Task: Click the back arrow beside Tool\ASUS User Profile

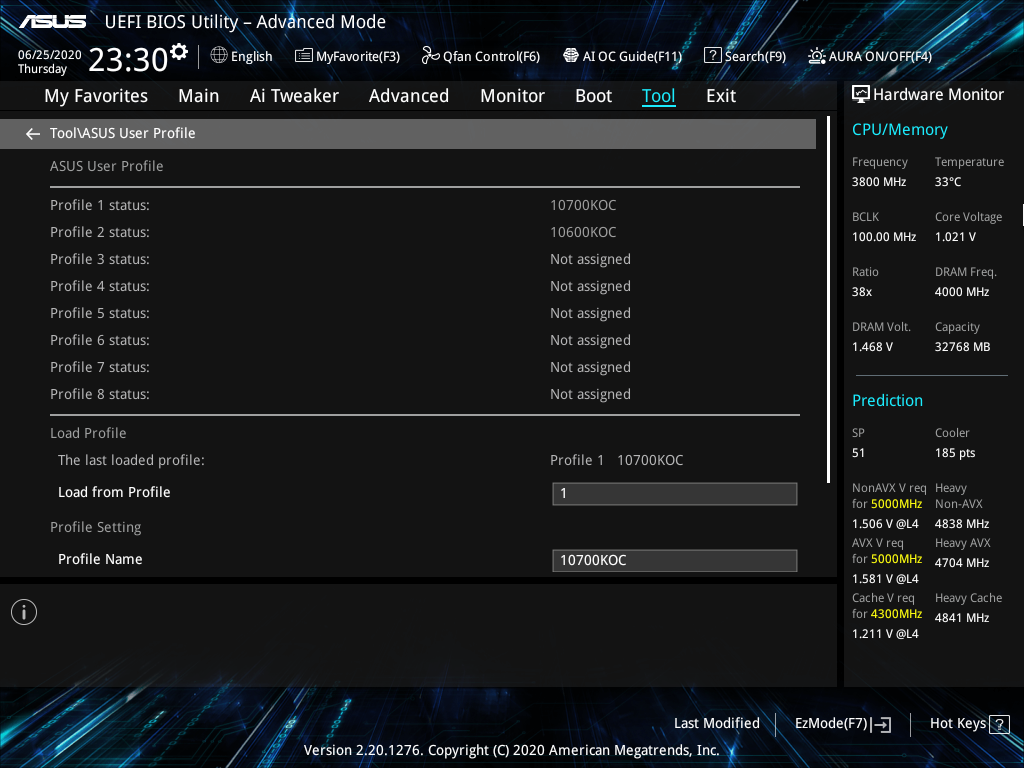Action: (33, 134)
